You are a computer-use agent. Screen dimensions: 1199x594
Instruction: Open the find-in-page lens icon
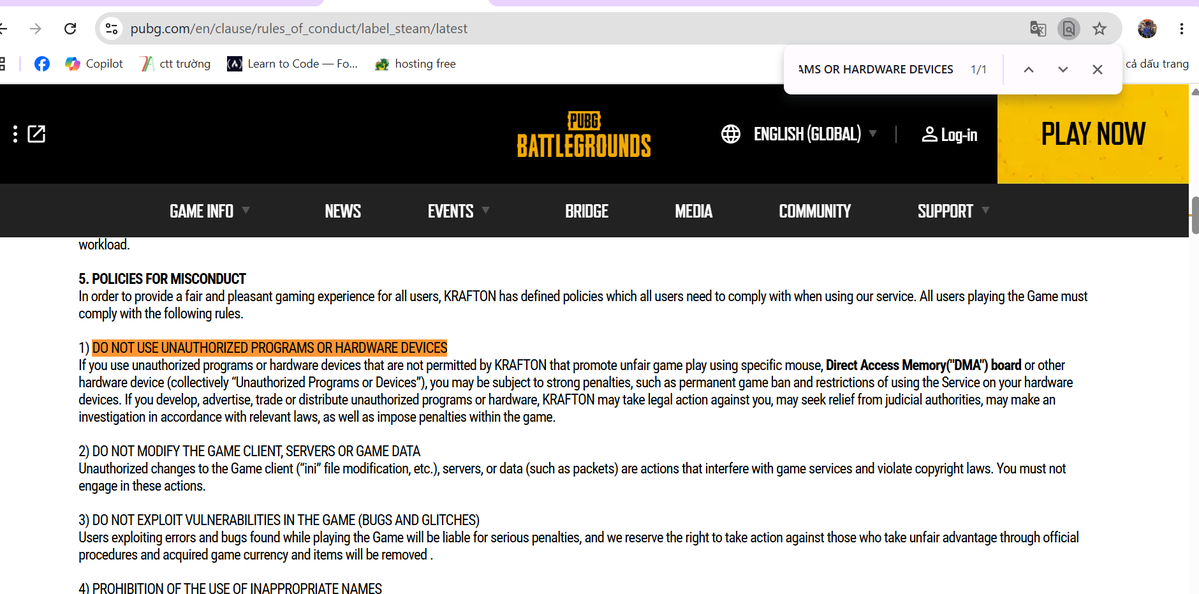click(1068, 29)
